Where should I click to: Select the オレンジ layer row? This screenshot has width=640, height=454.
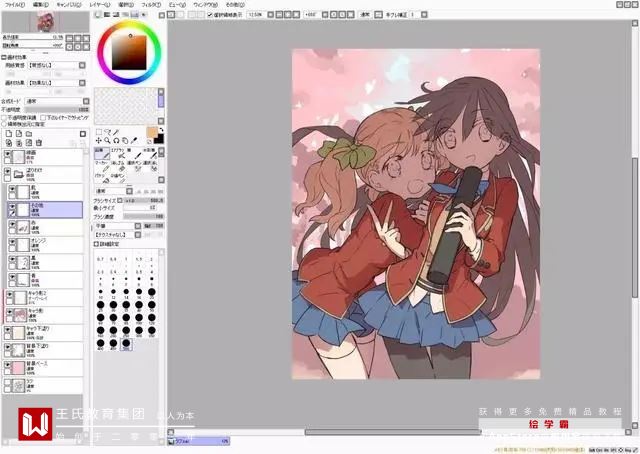(x=45, y=245)
